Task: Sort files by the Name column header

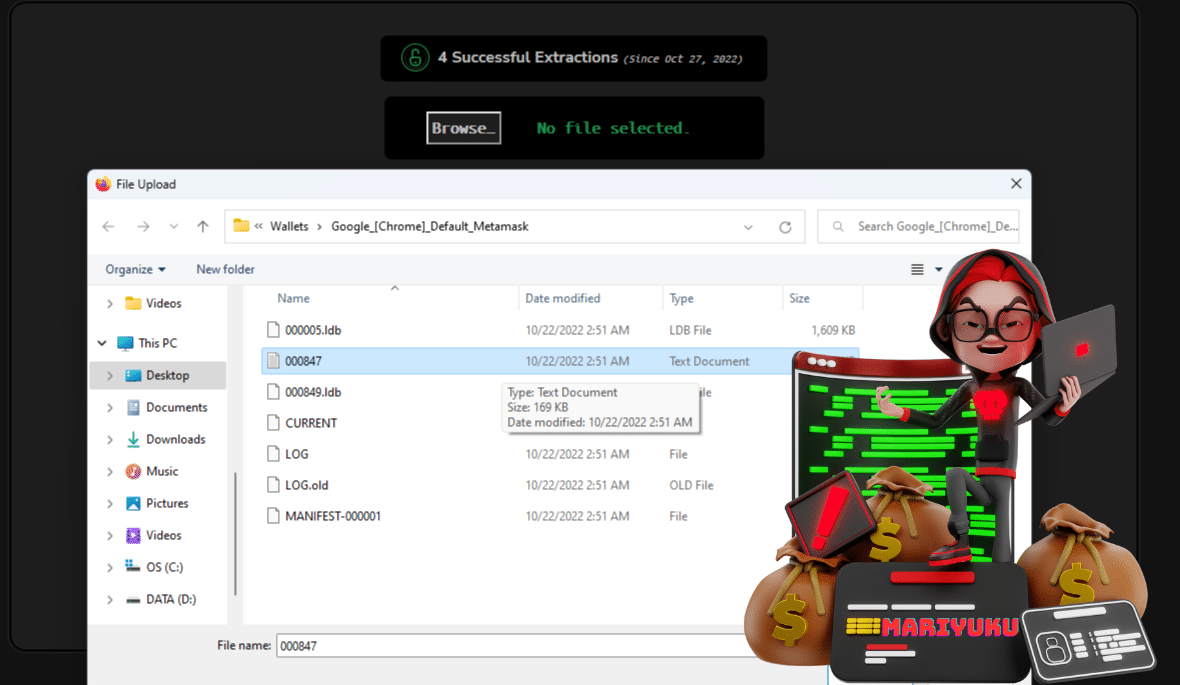Action: 293,299
